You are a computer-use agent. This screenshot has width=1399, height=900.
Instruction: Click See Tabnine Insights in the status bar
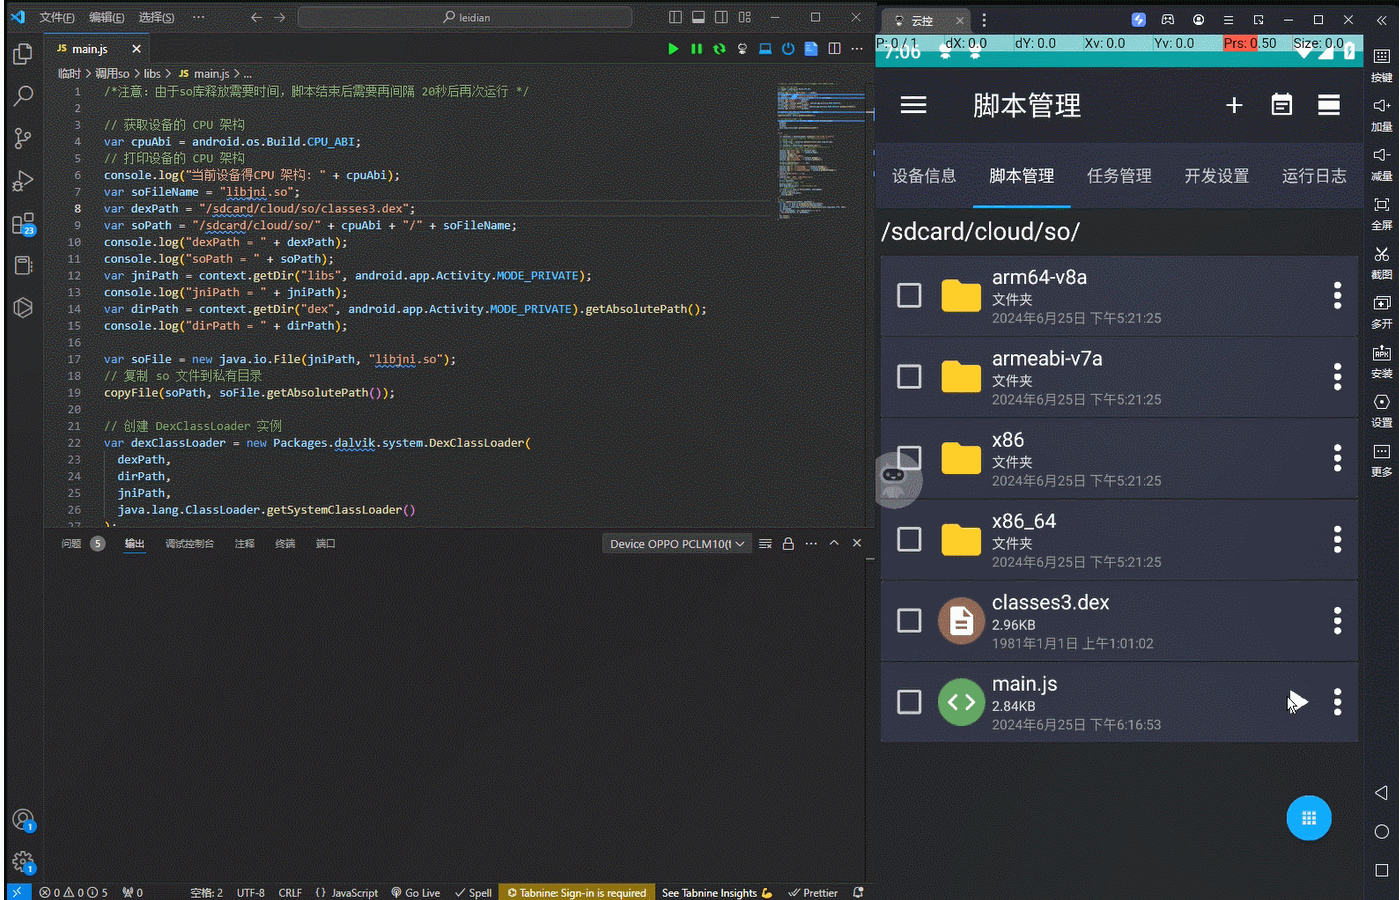(709, 892)
